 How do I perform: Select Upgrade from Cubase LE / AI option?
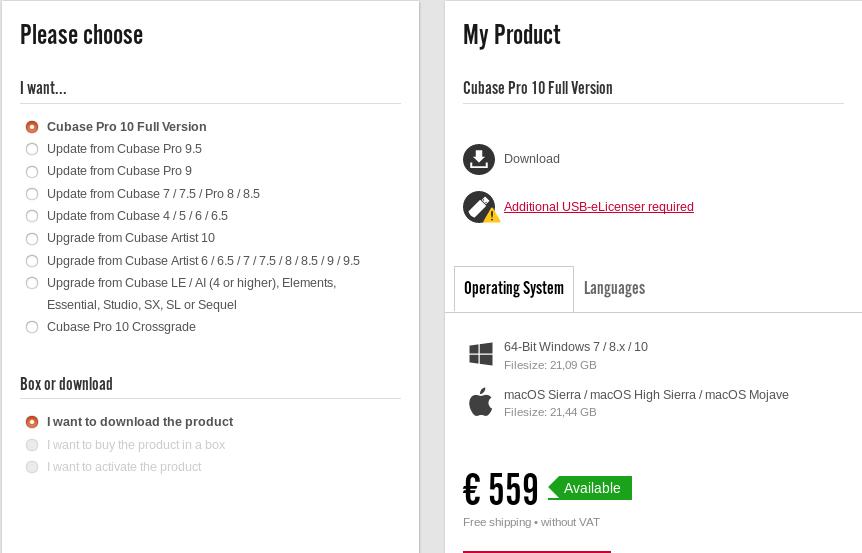[x=32, y=283]
